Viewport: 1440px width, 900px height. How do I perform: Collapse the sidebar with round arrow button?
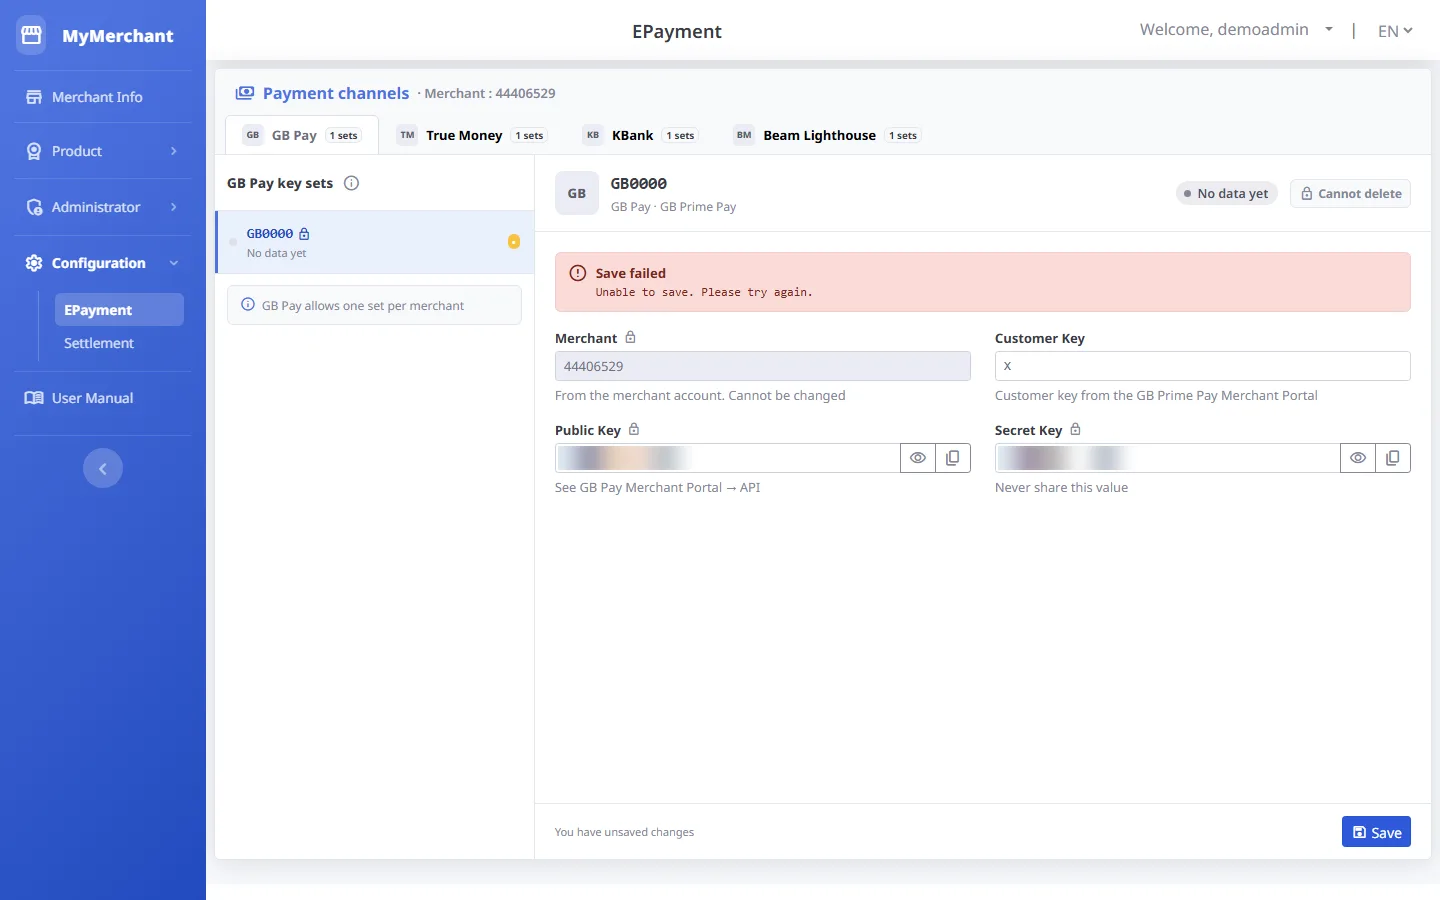click(x=103, y=468)
